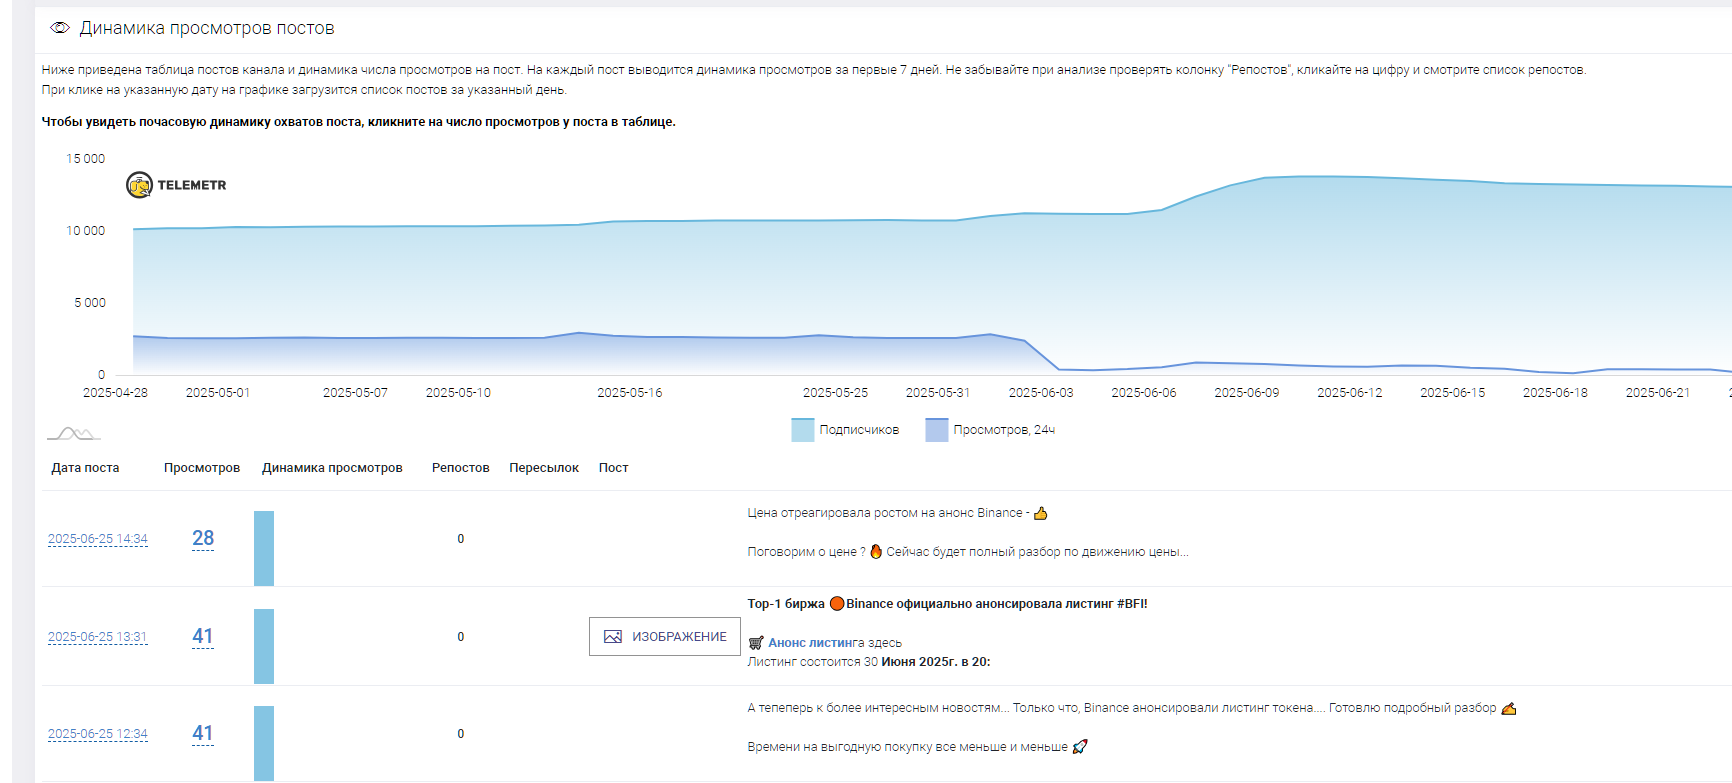Select date 2025-06-18 on the chart axis
This screenshot has height=783, width=1732.
1555,393
